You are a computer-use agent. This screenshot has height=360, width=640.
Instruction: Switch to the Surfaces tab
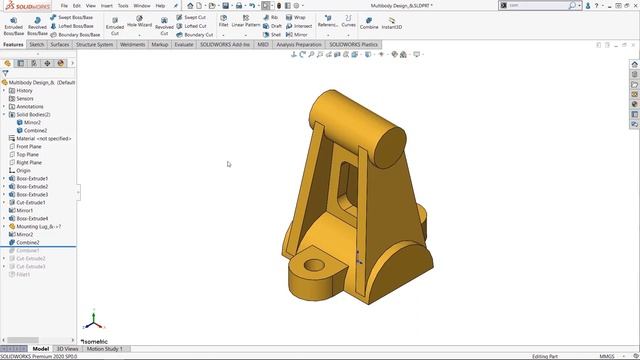60,44
